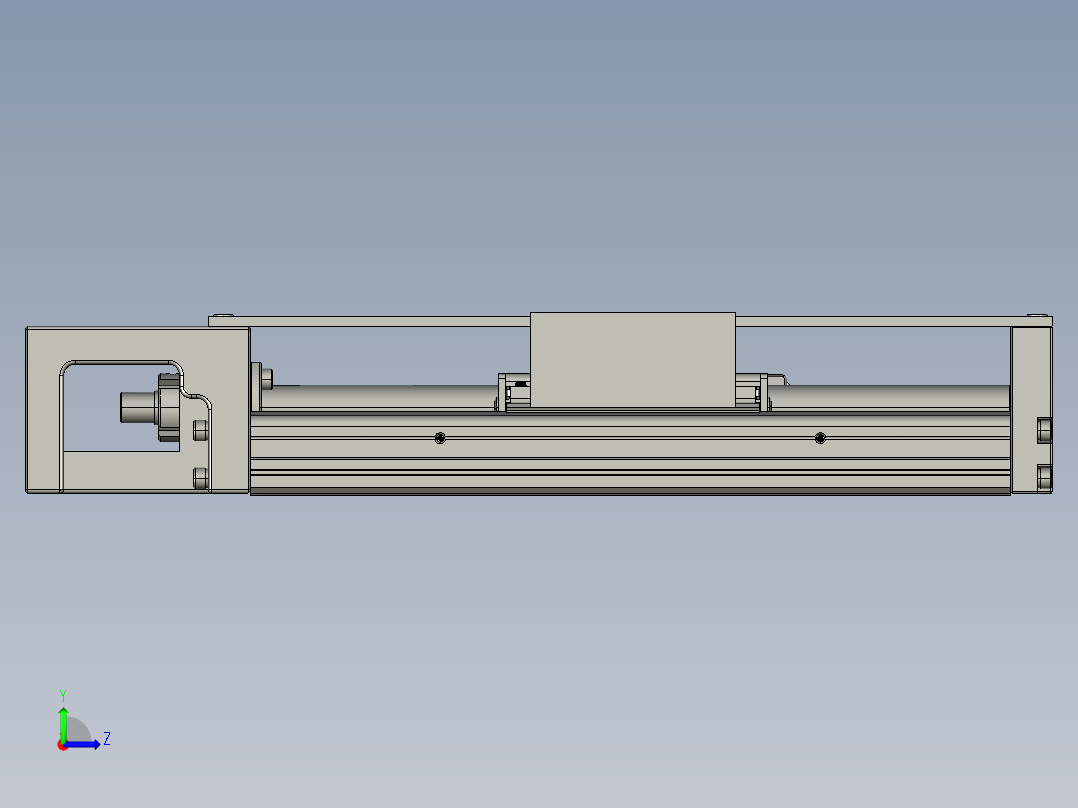Image resolution: width=1078 pixels, height=808 pixels.
Task: Pick the left set screw on the profile
Action: [440, 438]
